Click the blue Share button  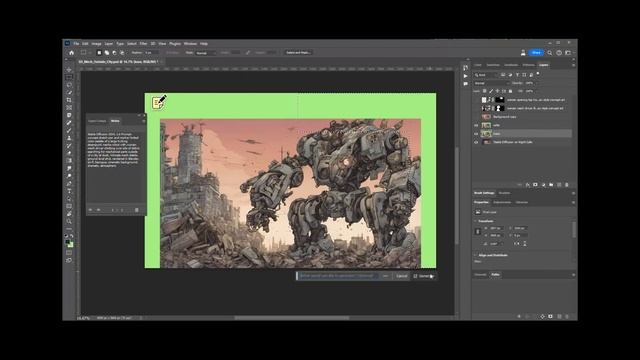tap(536, 53)
